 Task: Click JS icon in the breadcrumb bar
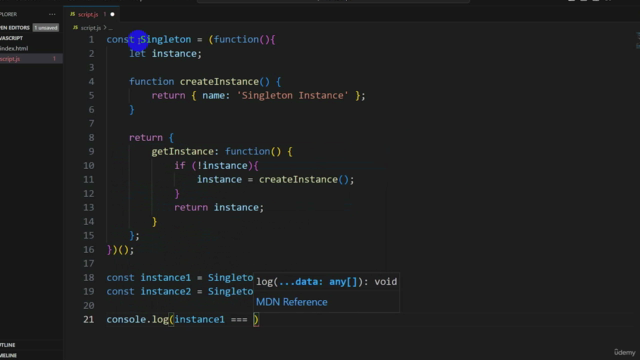tap(75, 28)
